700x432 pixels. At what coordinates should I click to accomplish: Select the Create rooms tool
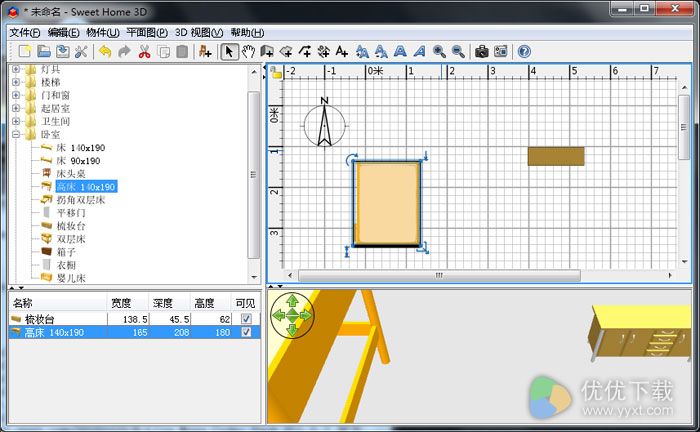point(286,52)
